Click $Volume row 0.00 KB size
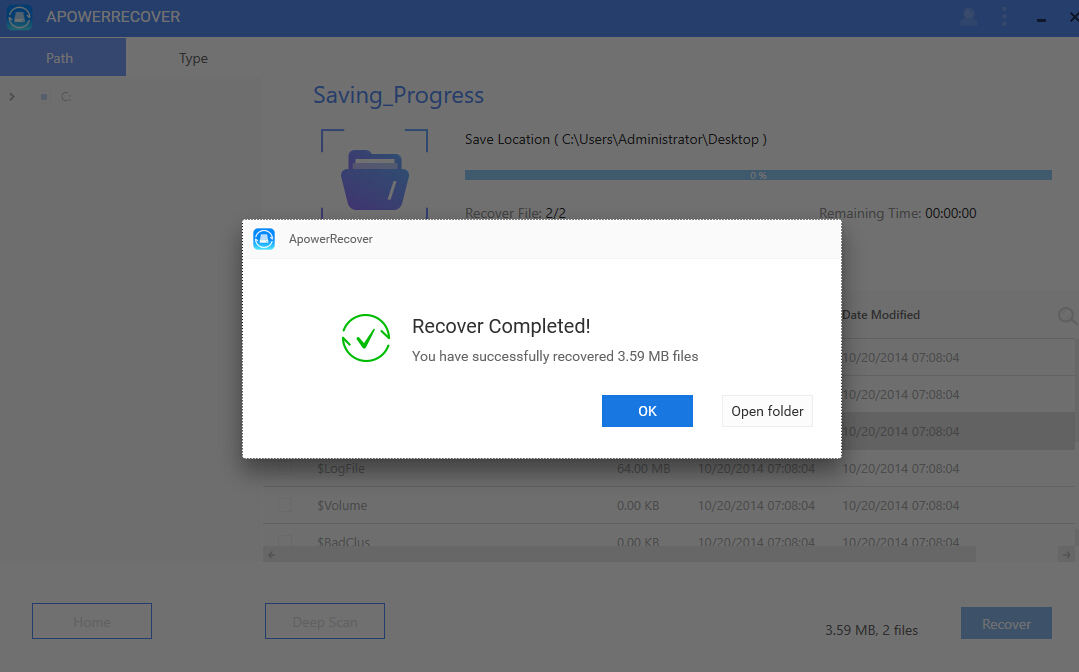The image size is (1079, 672). point(638,506)
